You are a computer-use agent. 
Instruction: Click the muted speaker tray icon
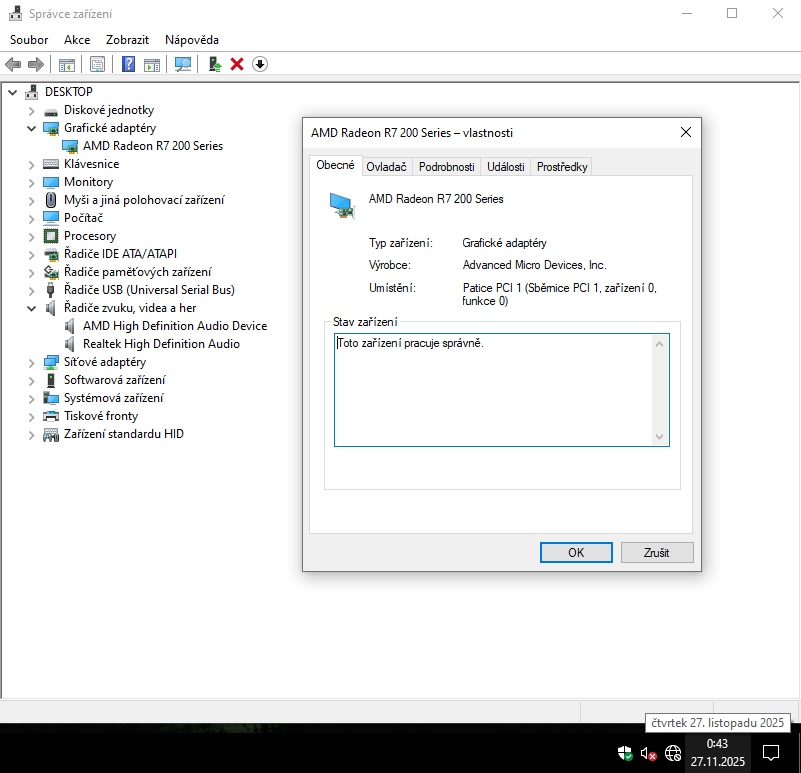[648, 753]
